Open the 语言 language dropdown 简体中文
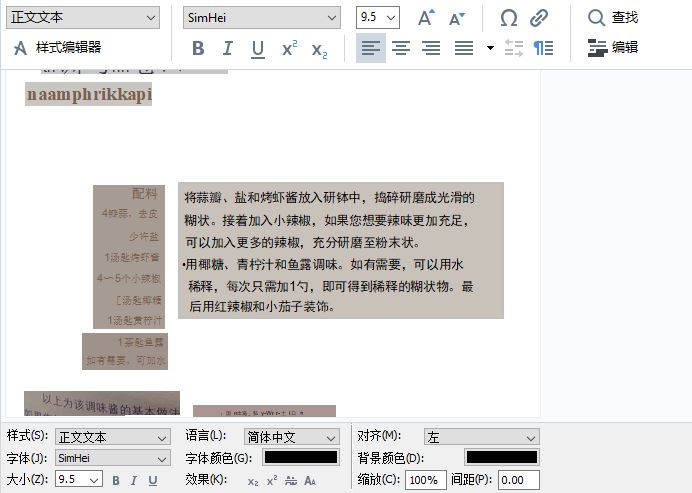The height and width of the screenshot is (493, 692). 291,437
